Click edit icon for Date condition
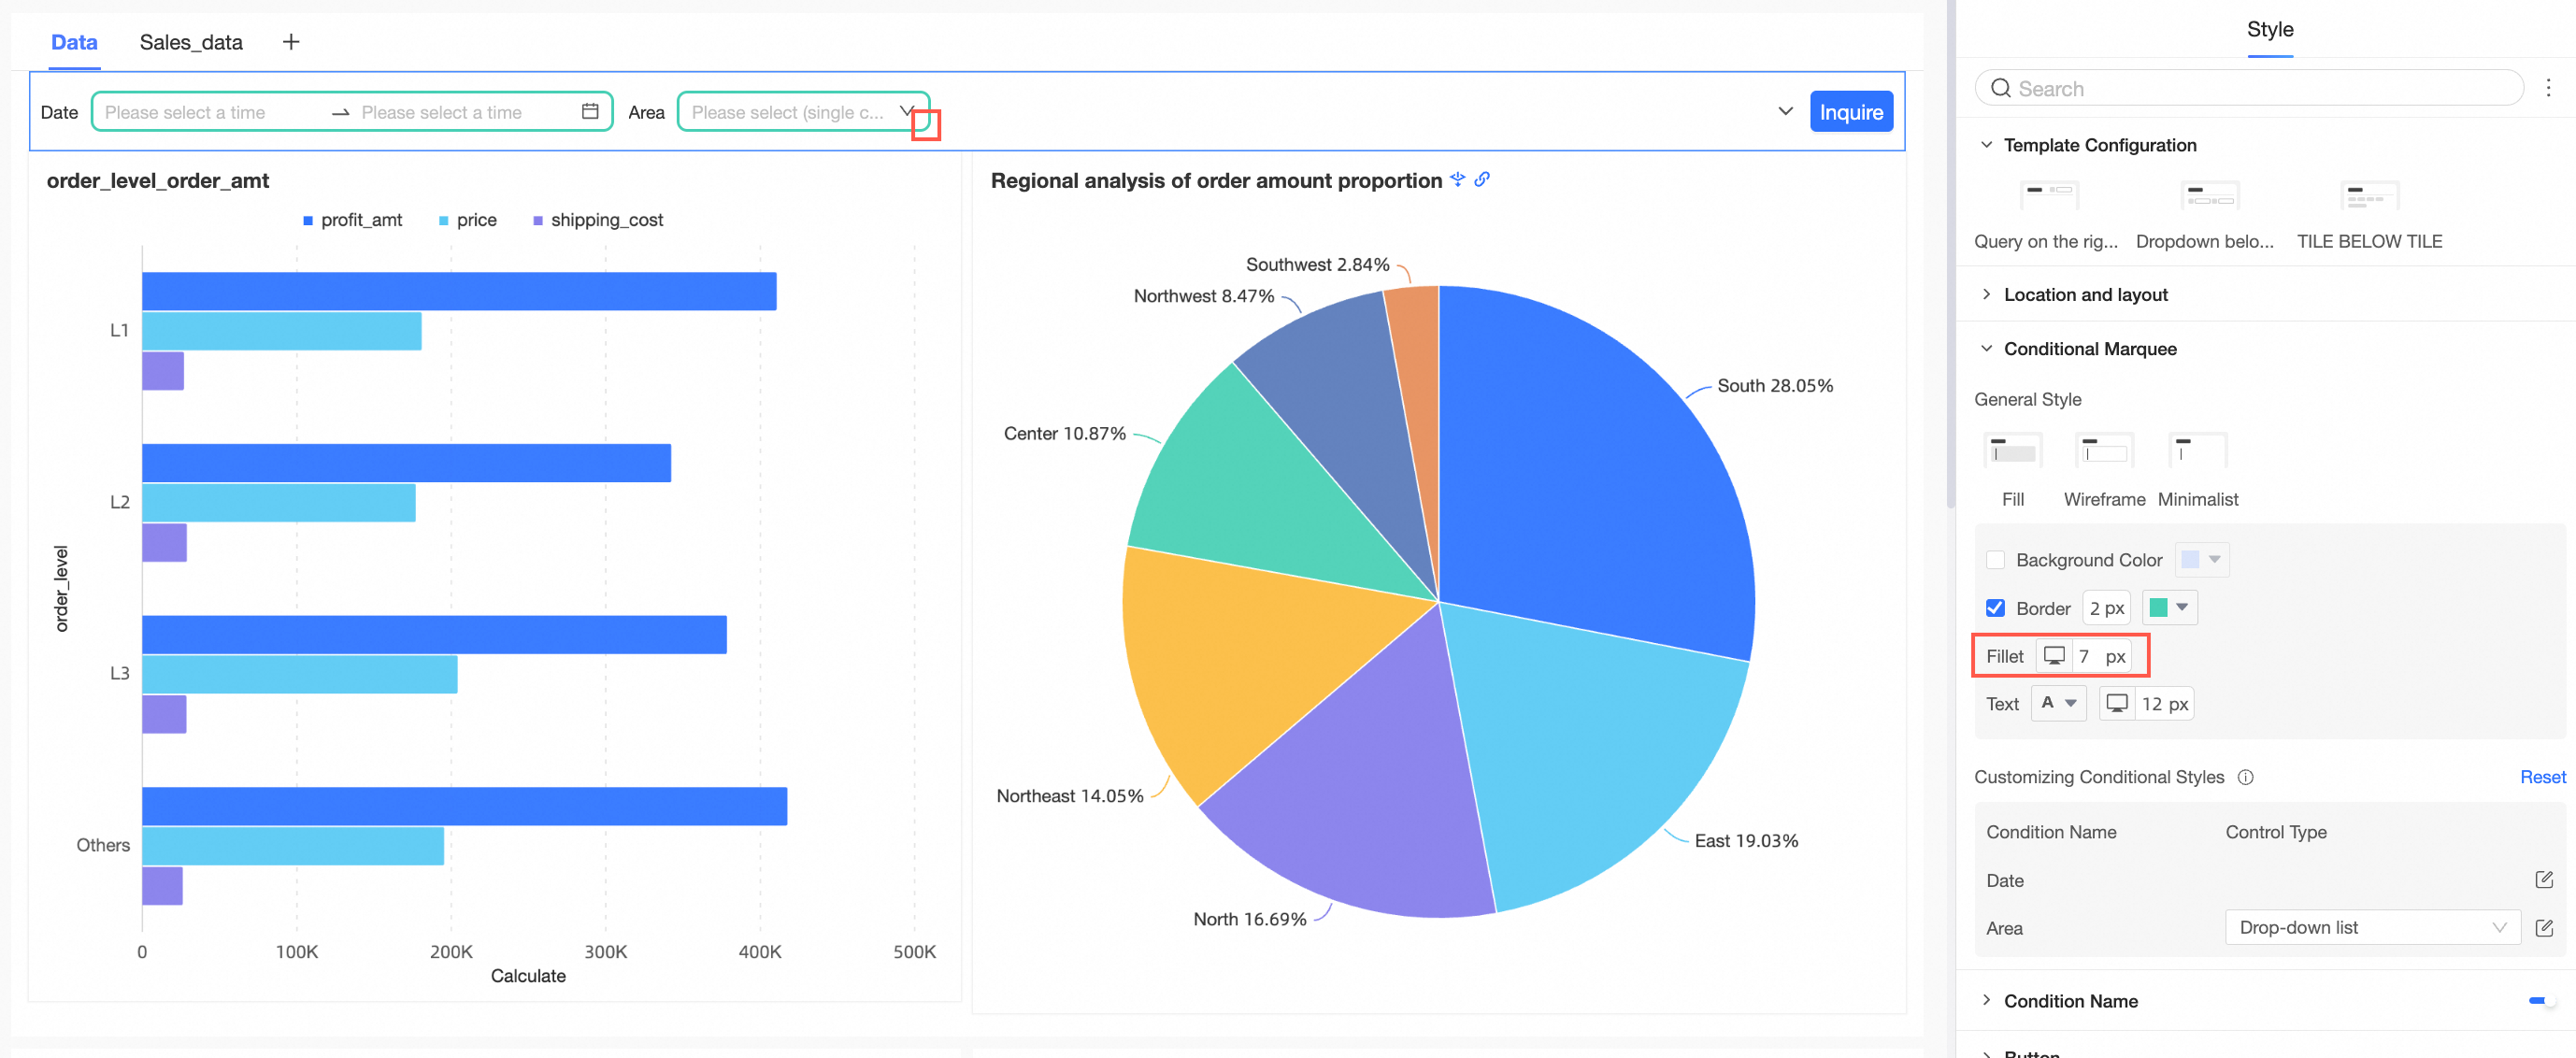This screenshot has height=1058, width=2576. (x=2544, y=880)
